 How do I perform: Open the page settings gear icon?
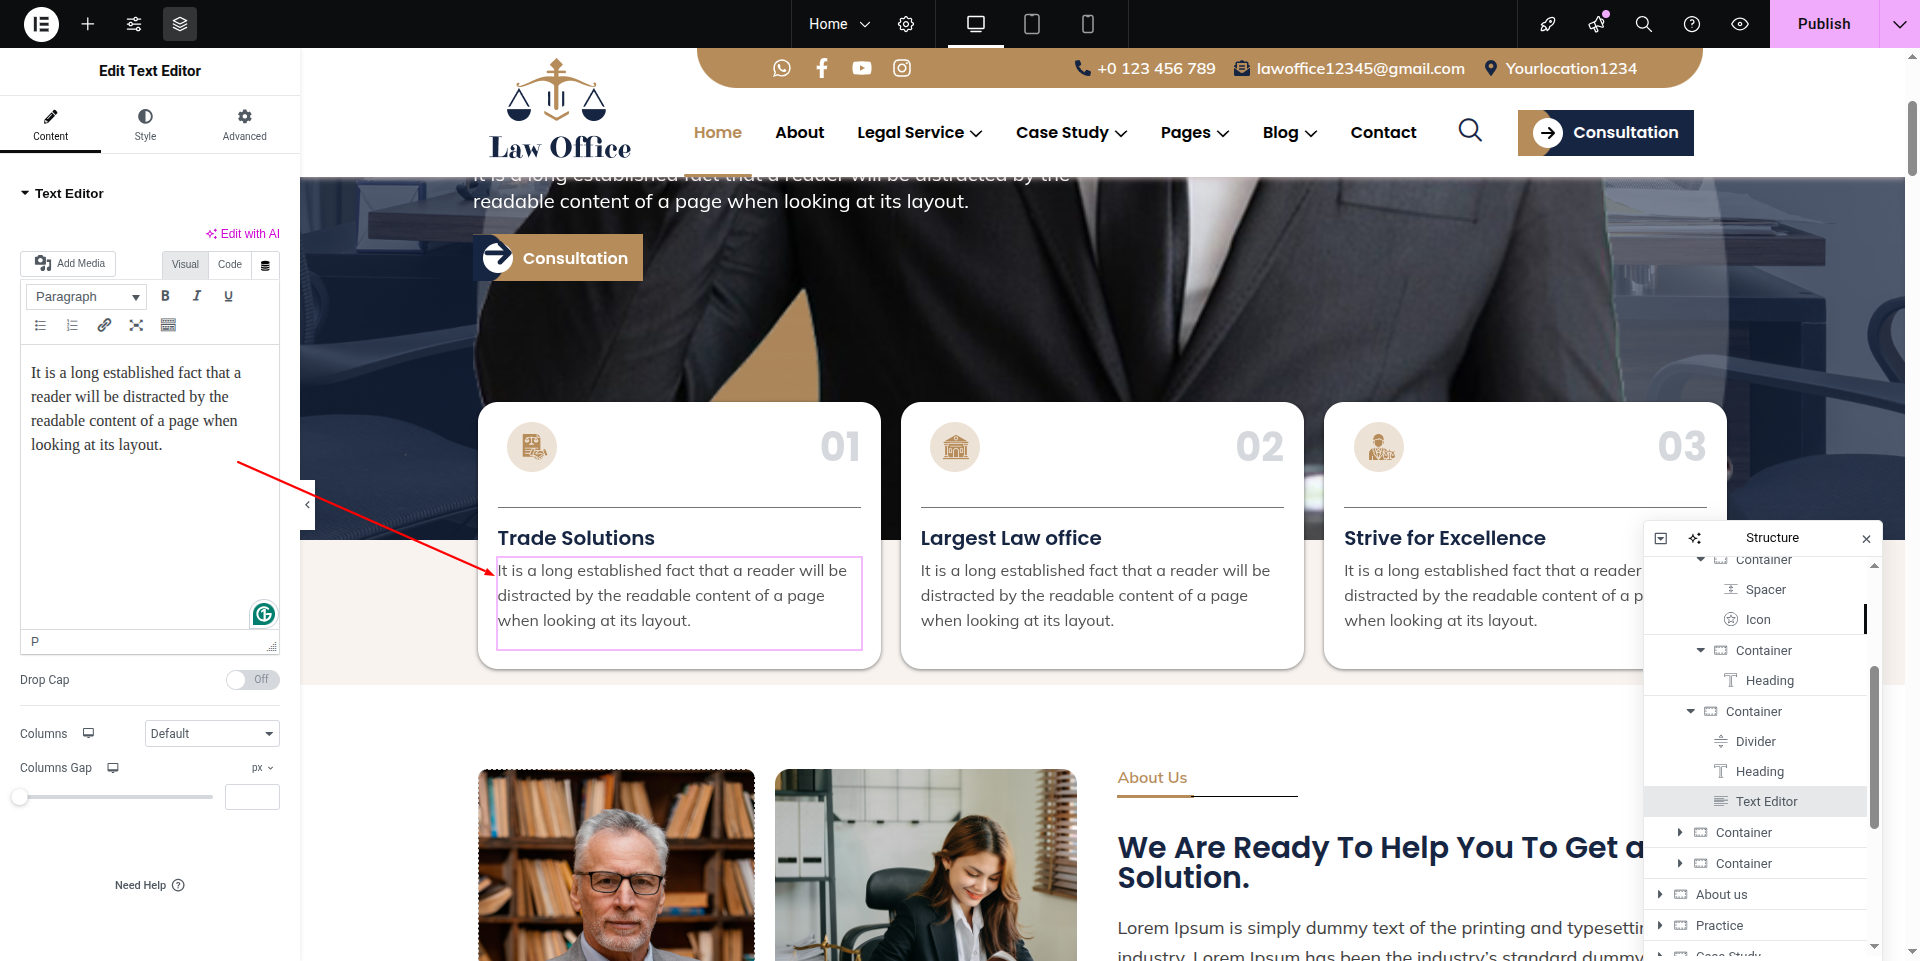point(906,24)
